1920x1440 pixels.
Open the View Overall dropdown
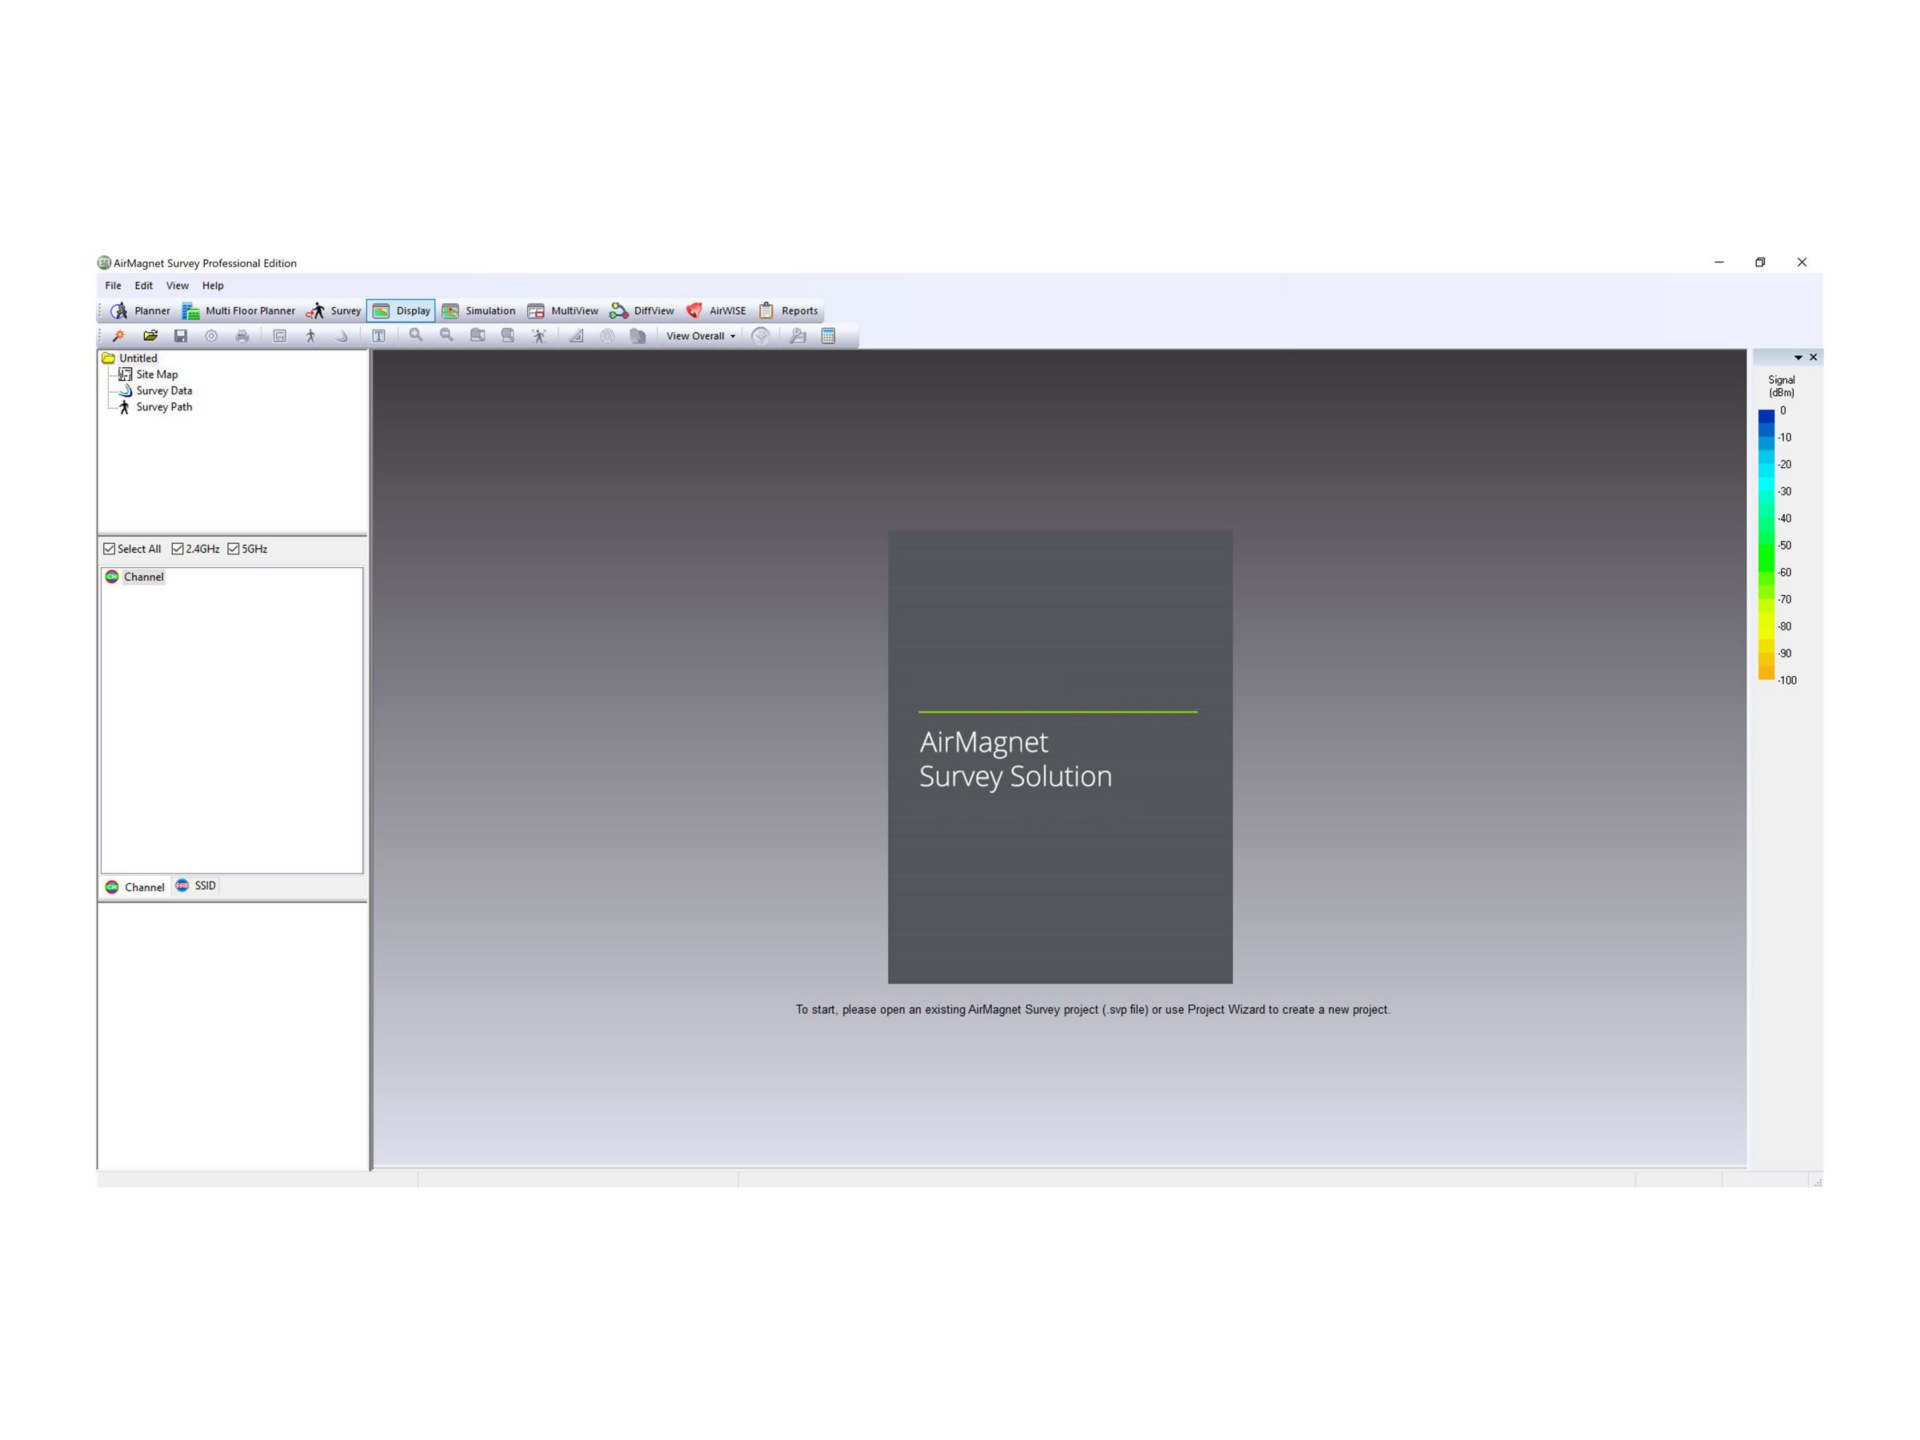pyautogui.click(x=701, y=336)
